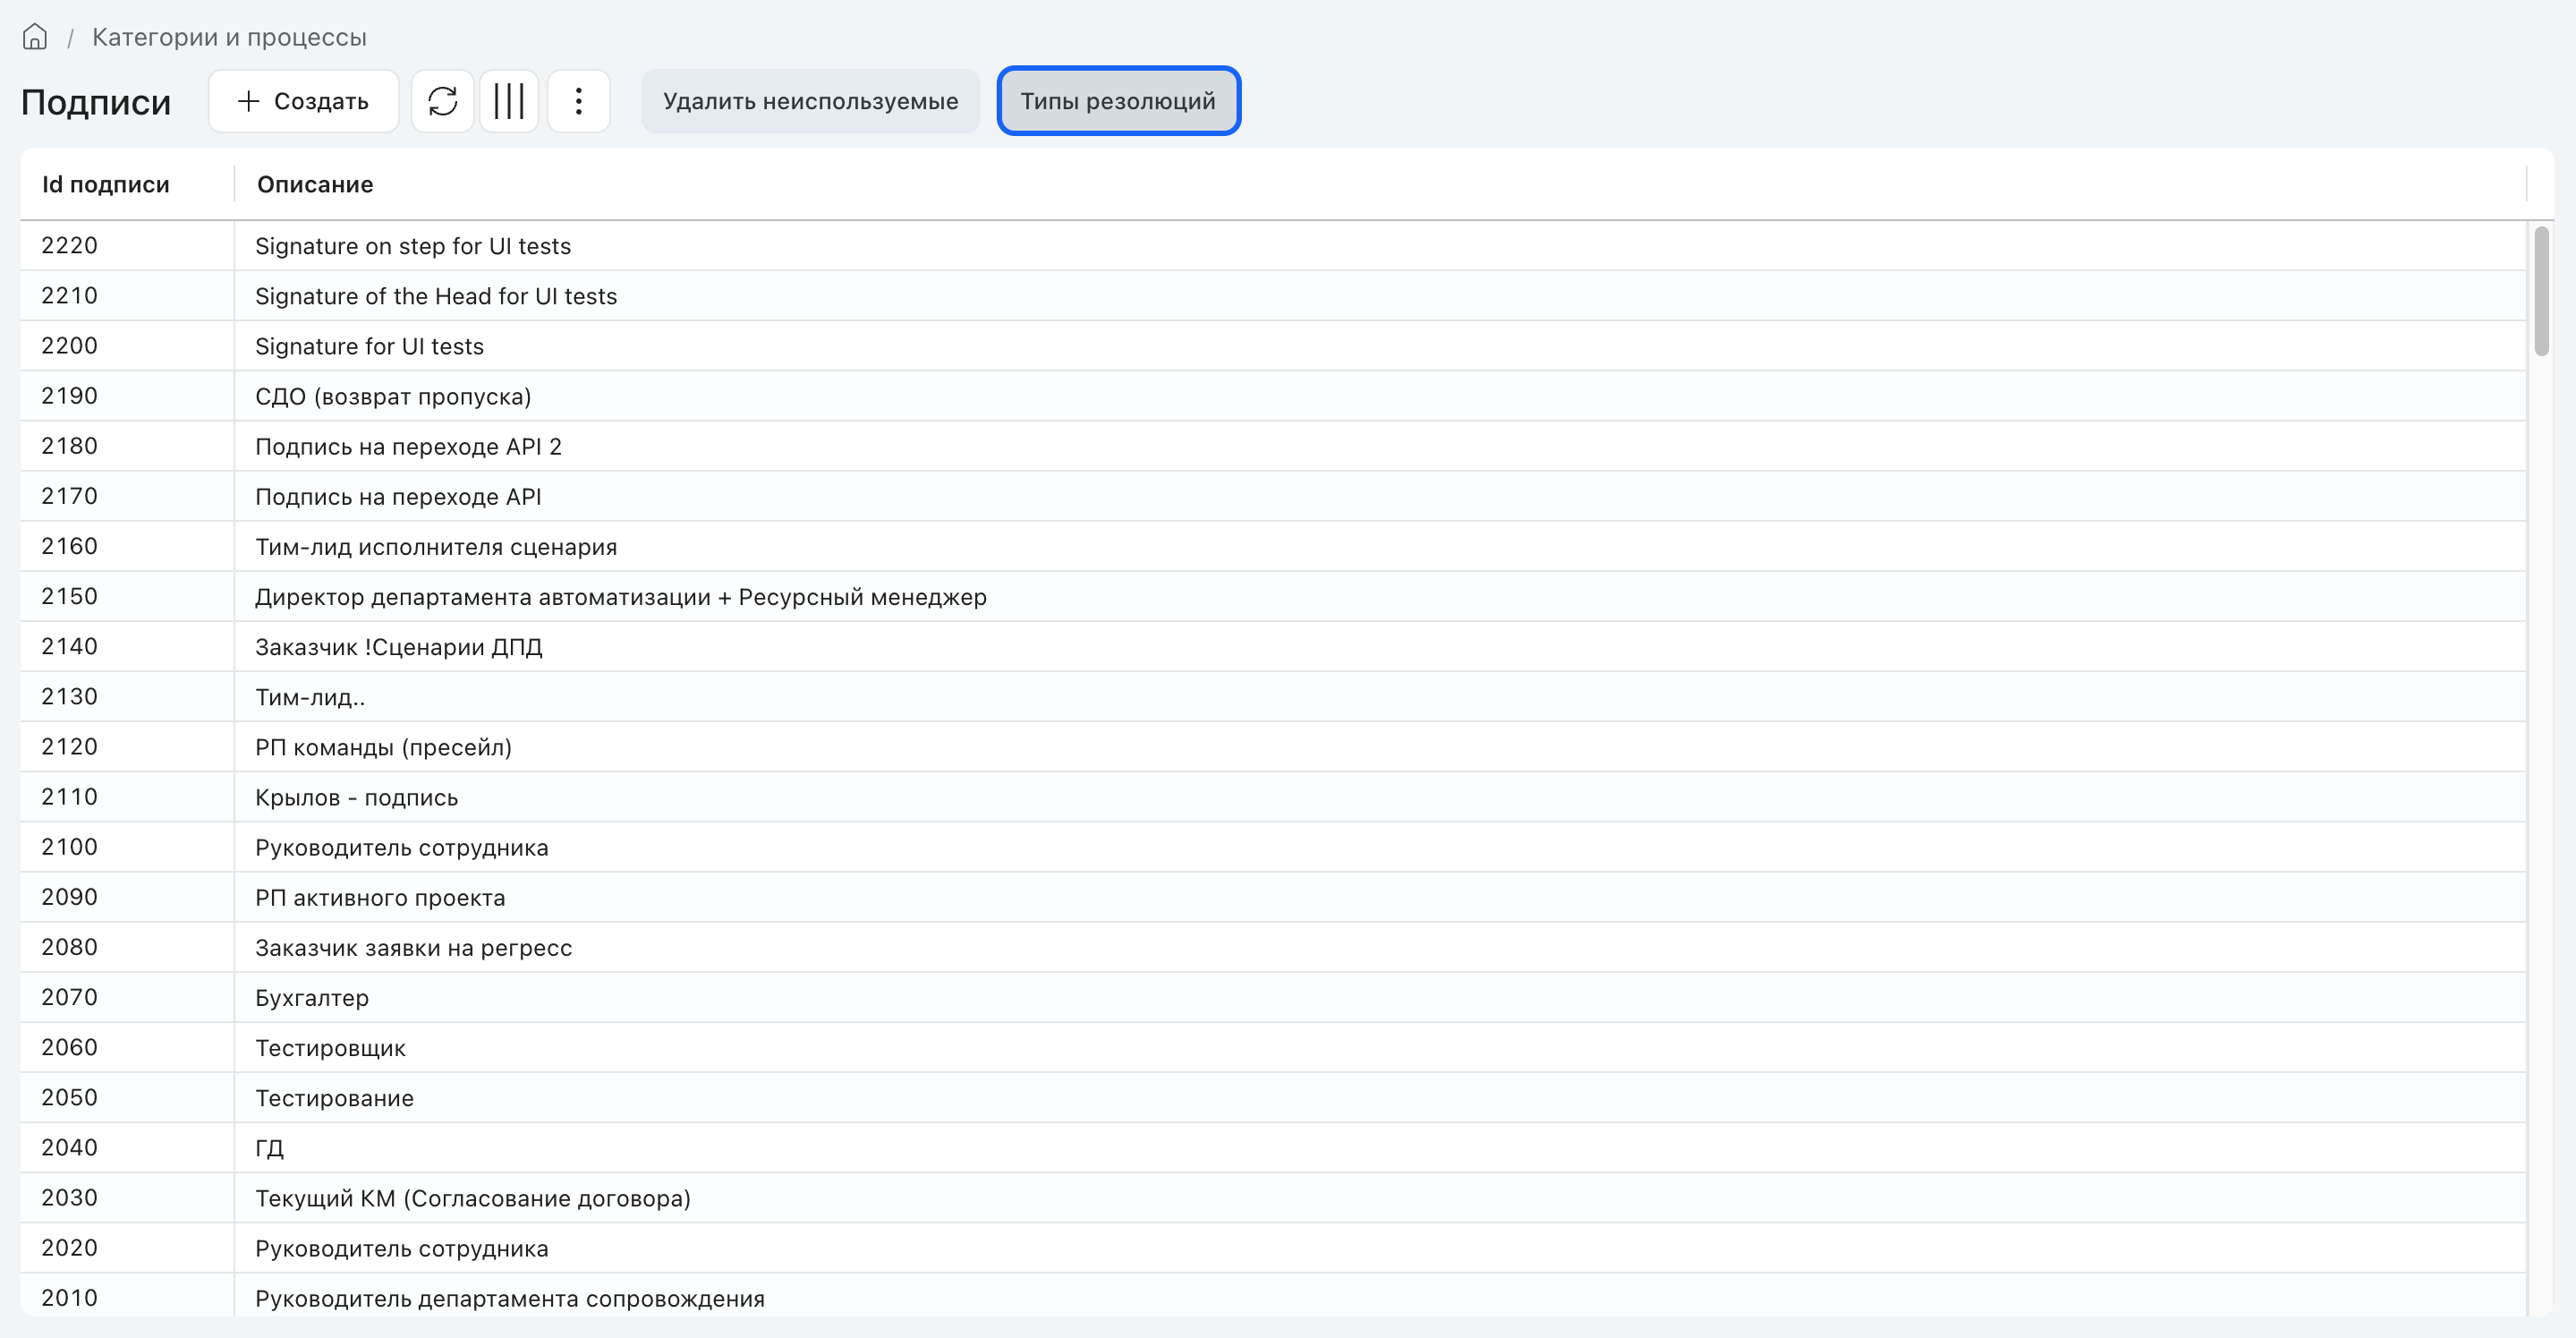
Task: Click the Создать button
Action: (x=303, y=101)
